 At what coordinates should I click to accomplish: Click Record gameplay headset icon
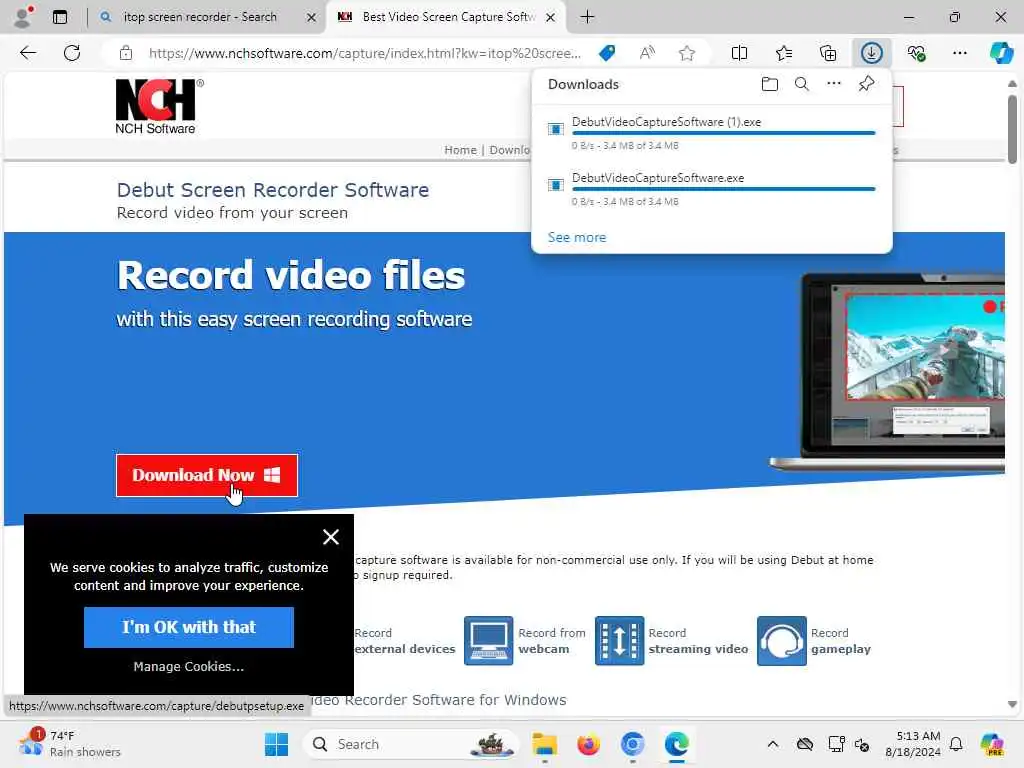(x=782, y=641)
